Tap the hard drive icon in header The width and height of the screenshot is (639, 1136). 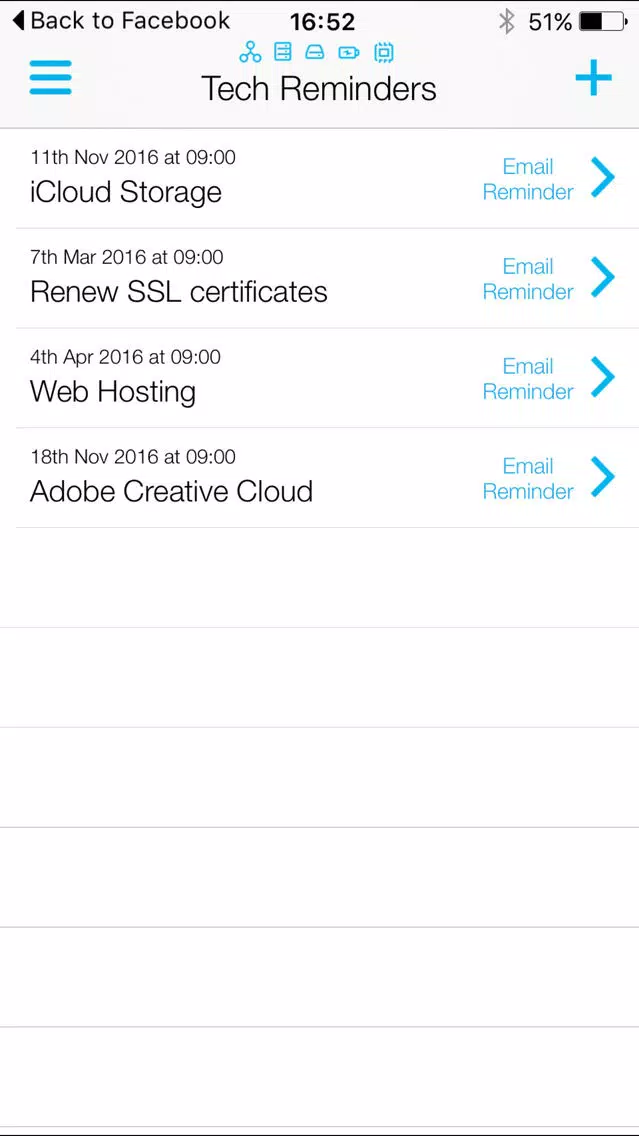[314, 52]
